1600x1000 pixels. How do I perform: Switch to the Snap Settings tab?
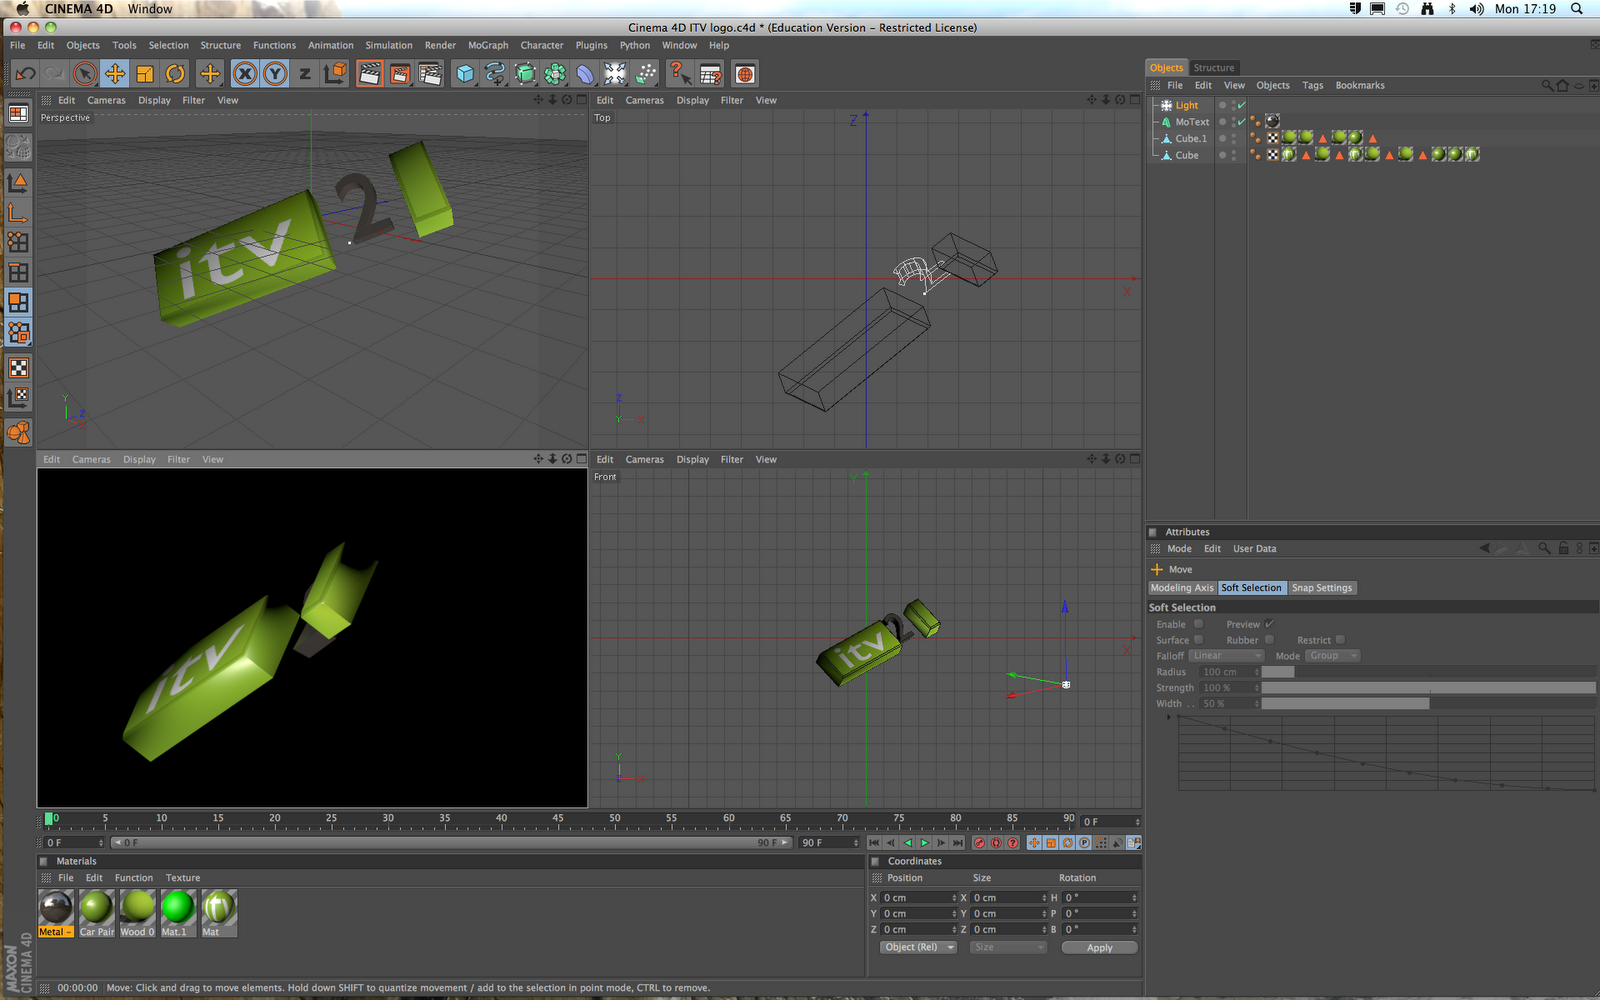point(1322,588)
